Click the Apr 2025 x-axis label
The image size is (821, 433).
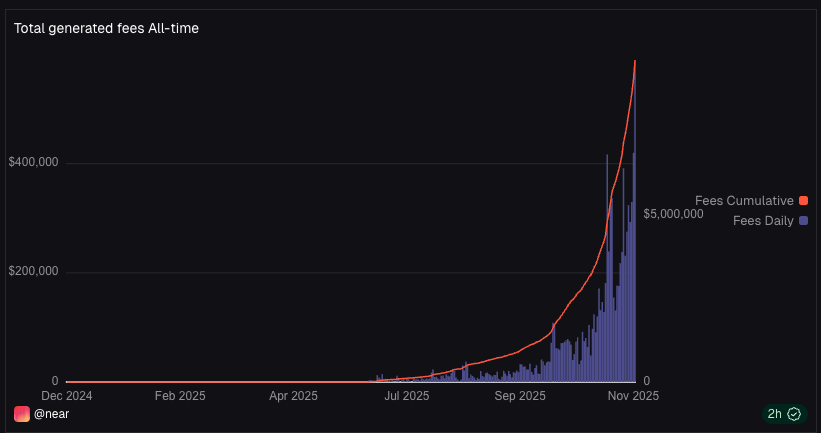293,396
